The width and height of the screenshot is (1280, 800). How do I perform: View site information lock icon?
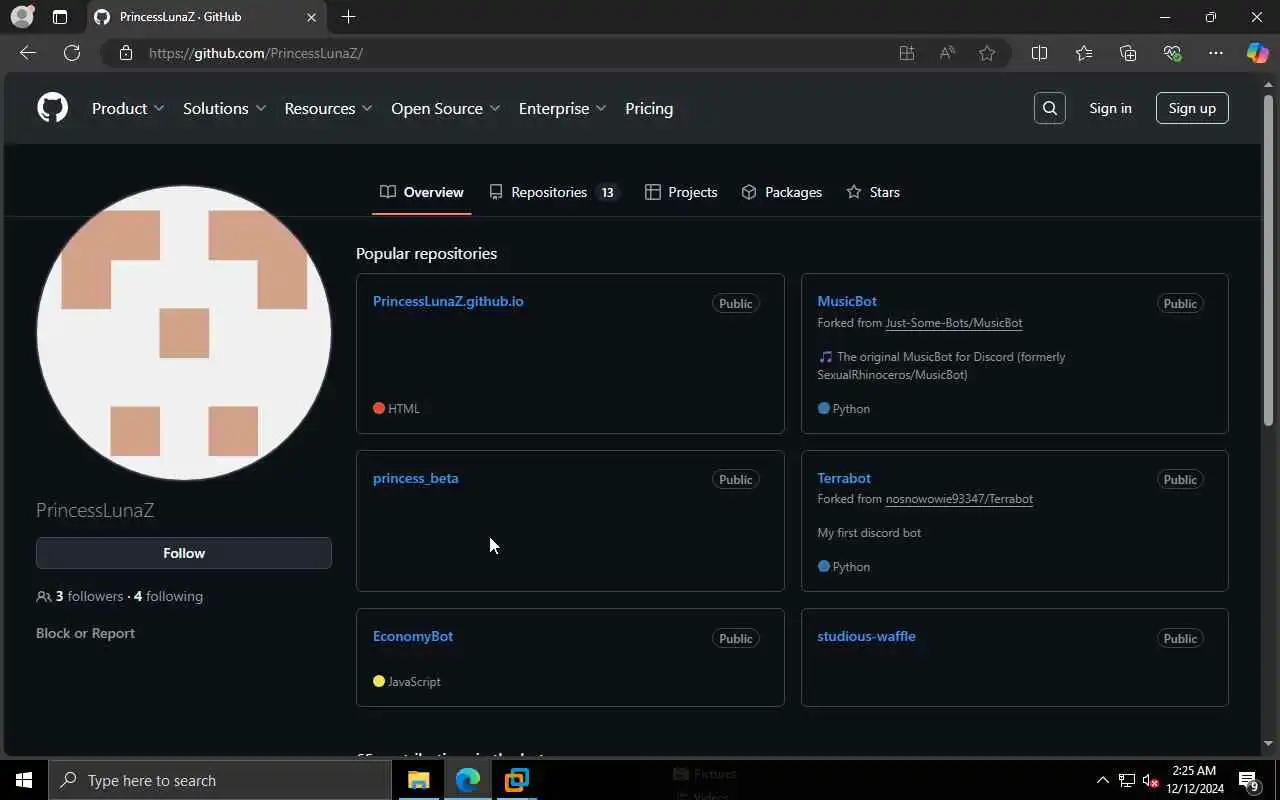[125, 53]
